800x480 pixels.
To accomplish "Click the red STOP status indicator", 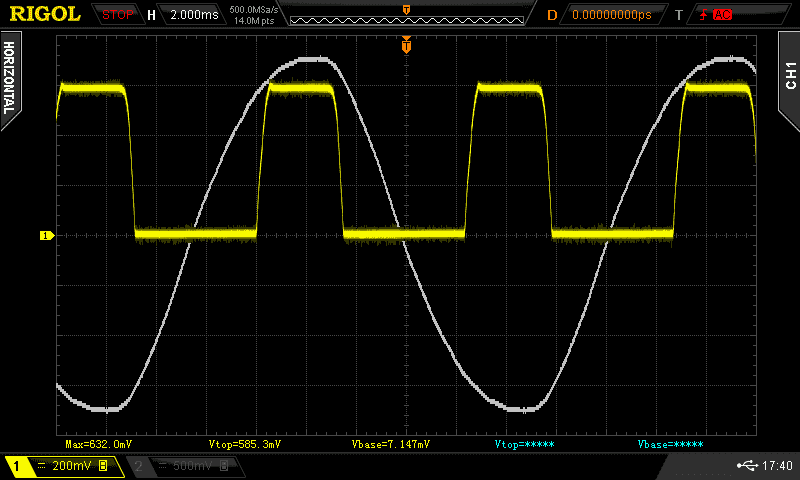I will pos(117,15).
